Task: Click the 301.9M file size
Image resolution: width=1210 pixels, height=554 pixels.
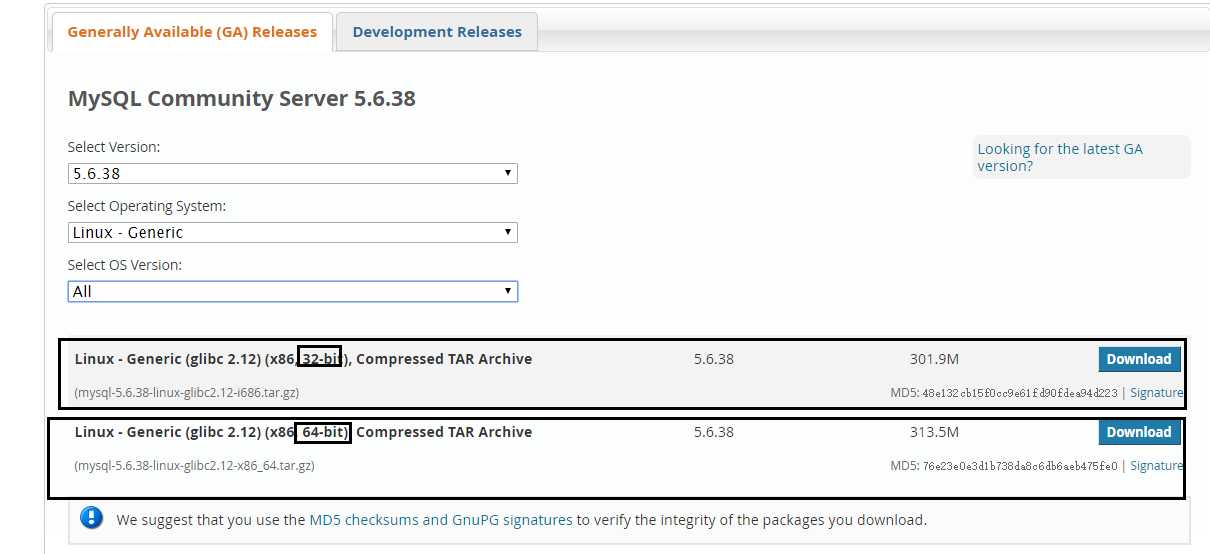Action: coord(934,359)
